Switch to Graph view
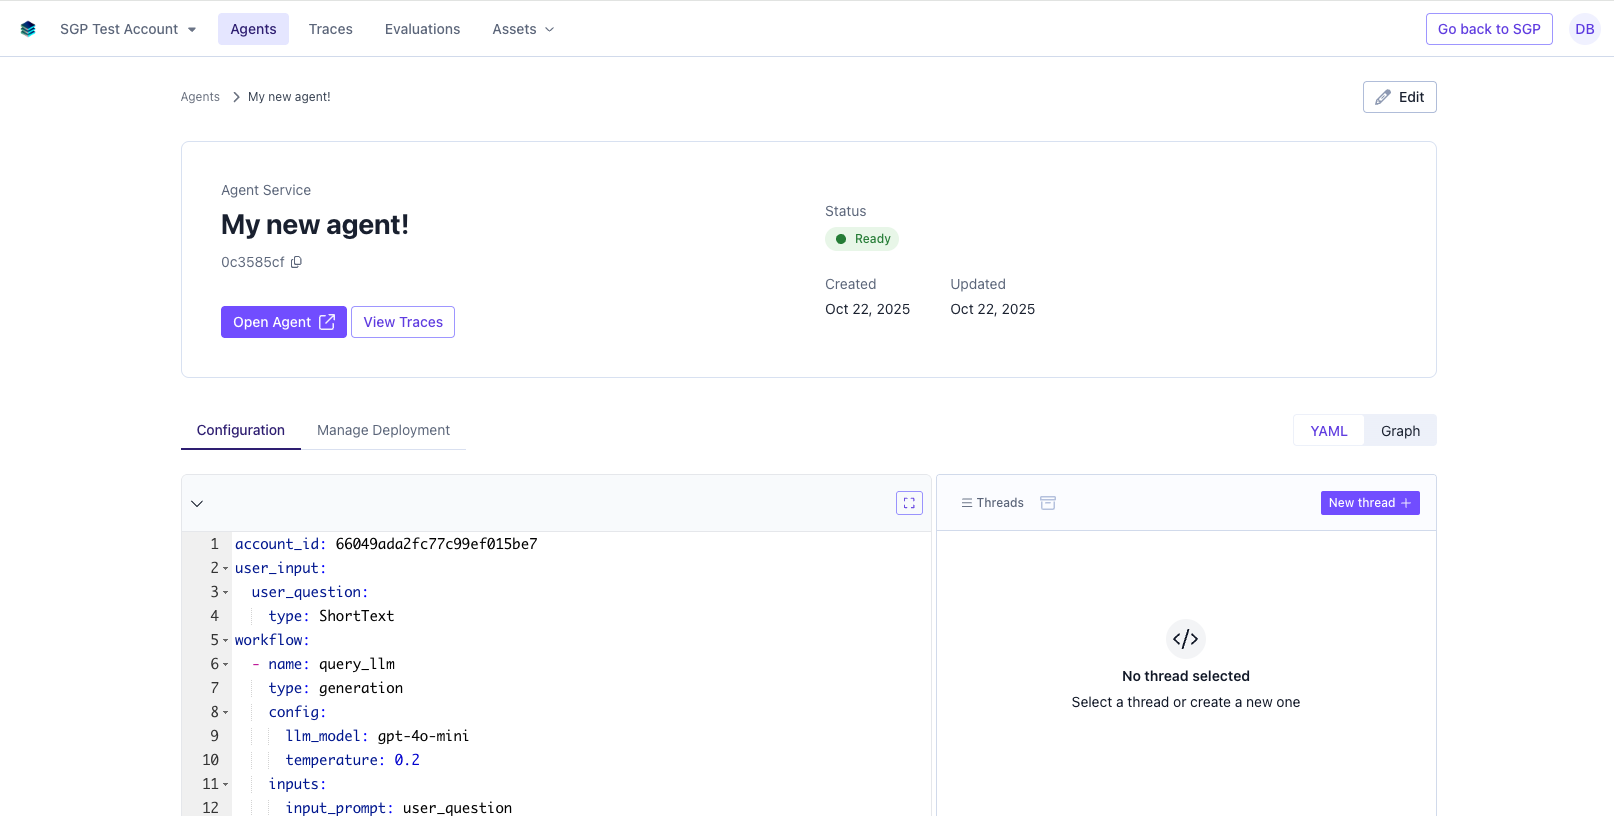The width and height of the screenshot is (1614, 816). click(x=1400, y=431)
